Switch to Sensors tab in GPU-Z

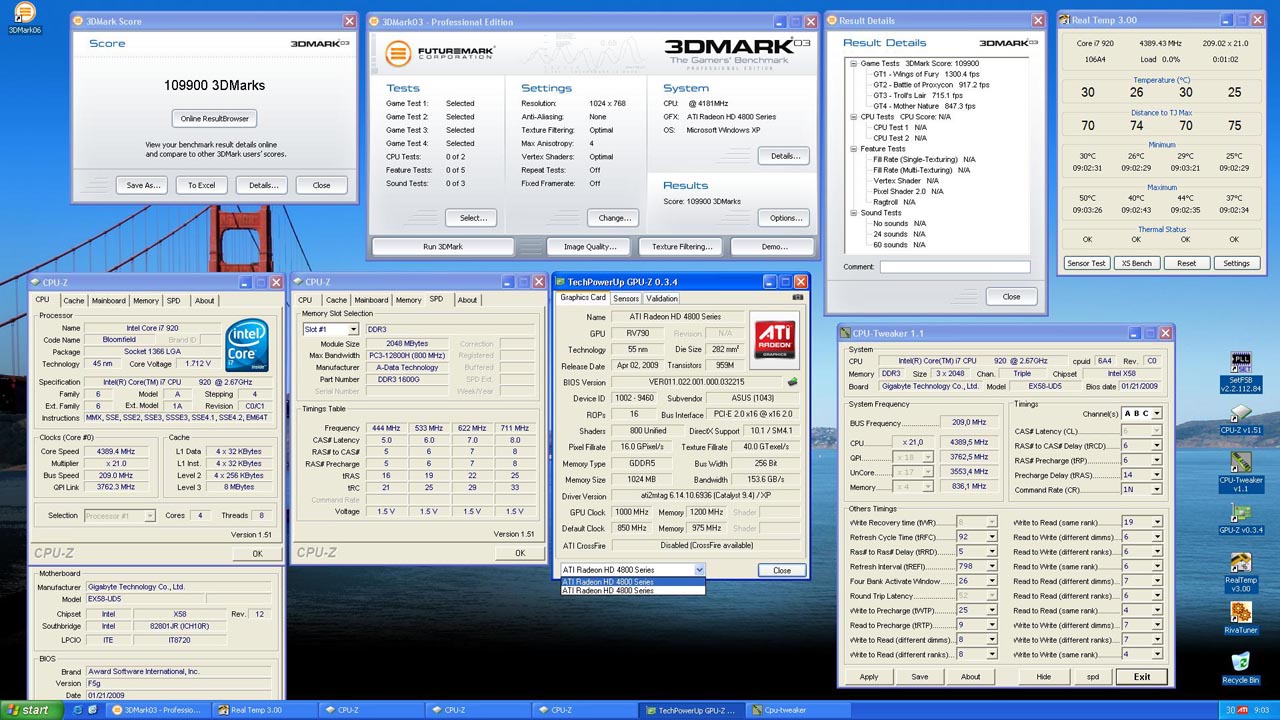point(626,298)
